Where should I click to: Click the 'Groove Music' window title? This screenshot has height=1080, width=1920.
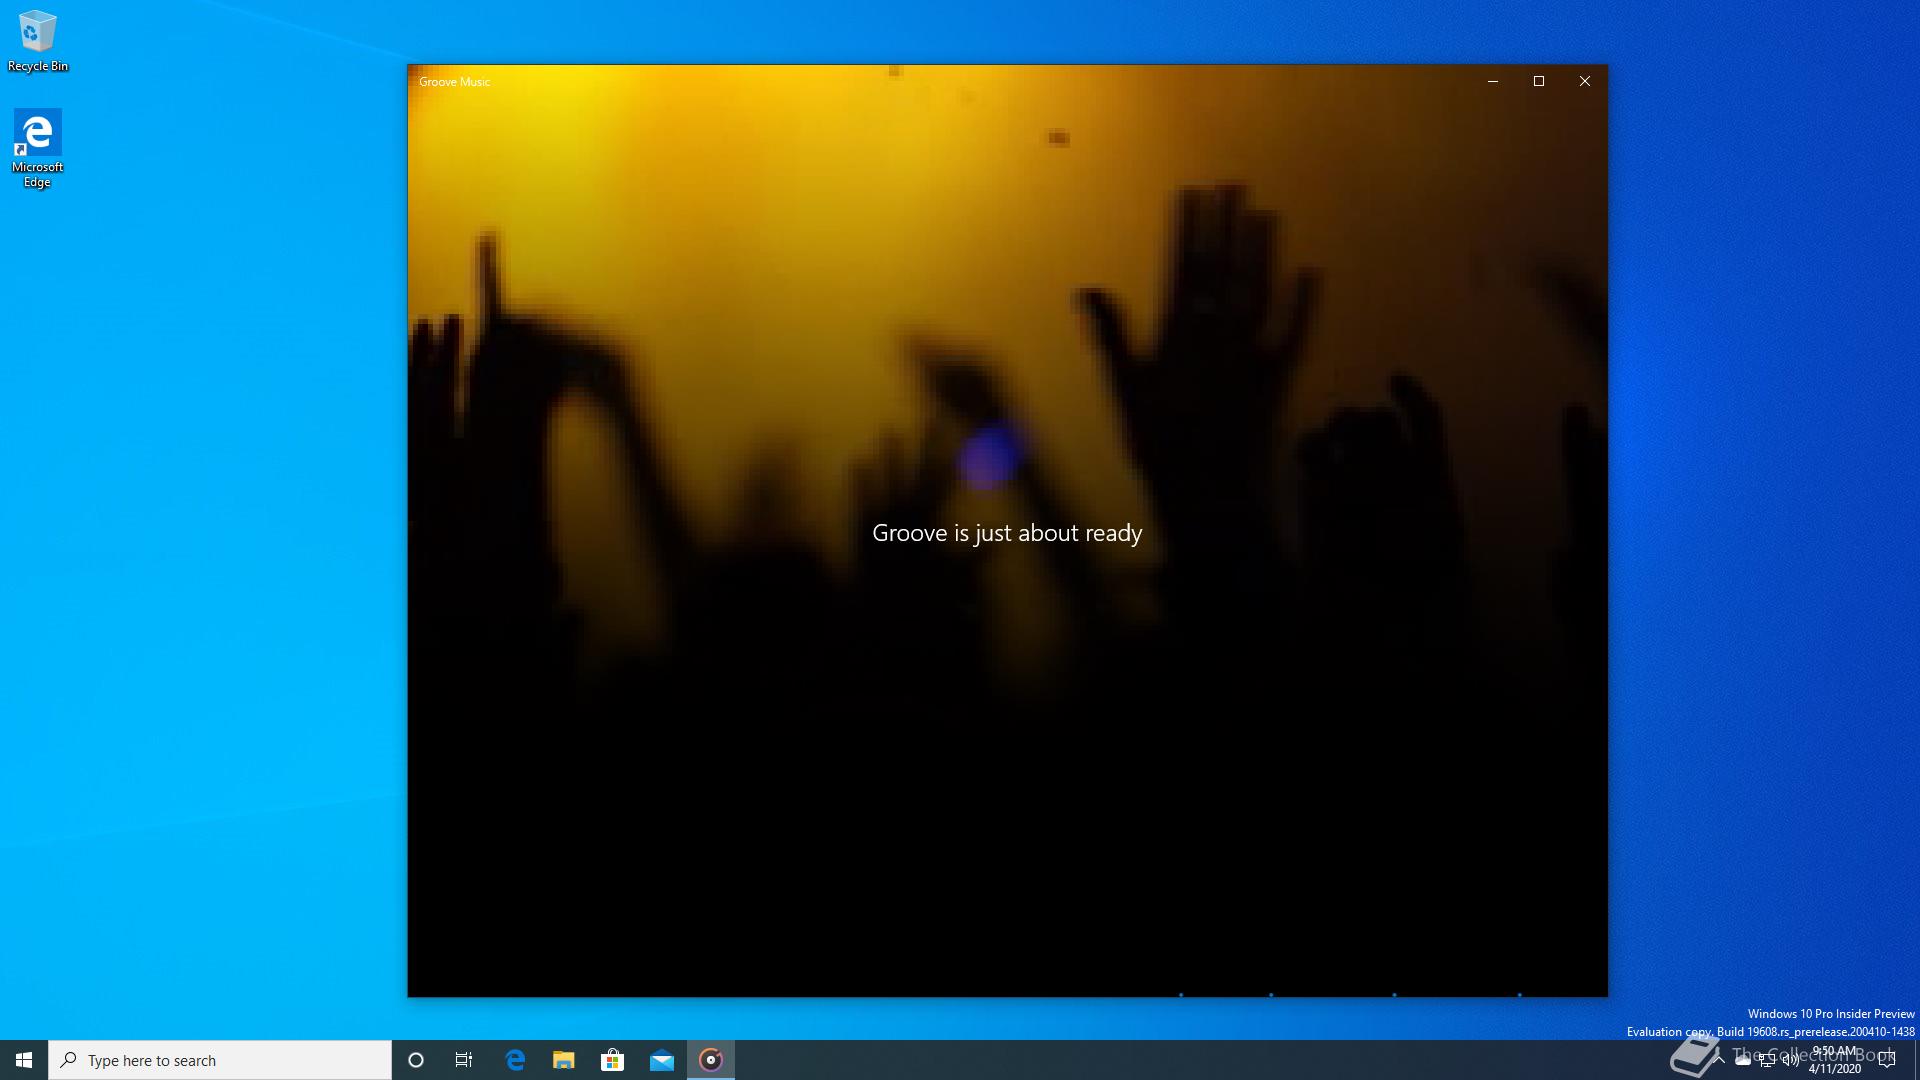pyautogui.click(x=454, y=82)
